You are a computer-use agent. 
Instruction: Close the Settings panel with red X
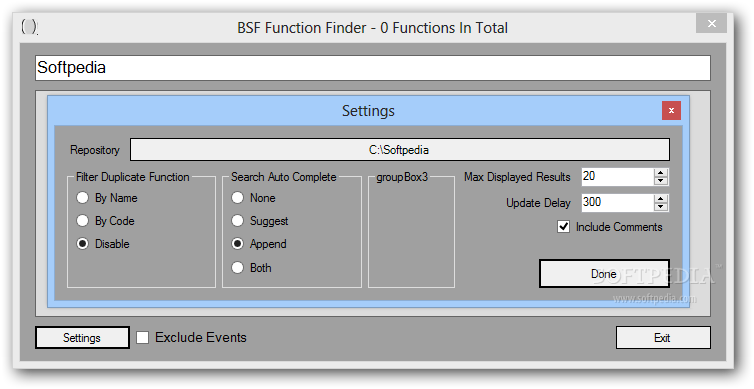pos(671,111)
